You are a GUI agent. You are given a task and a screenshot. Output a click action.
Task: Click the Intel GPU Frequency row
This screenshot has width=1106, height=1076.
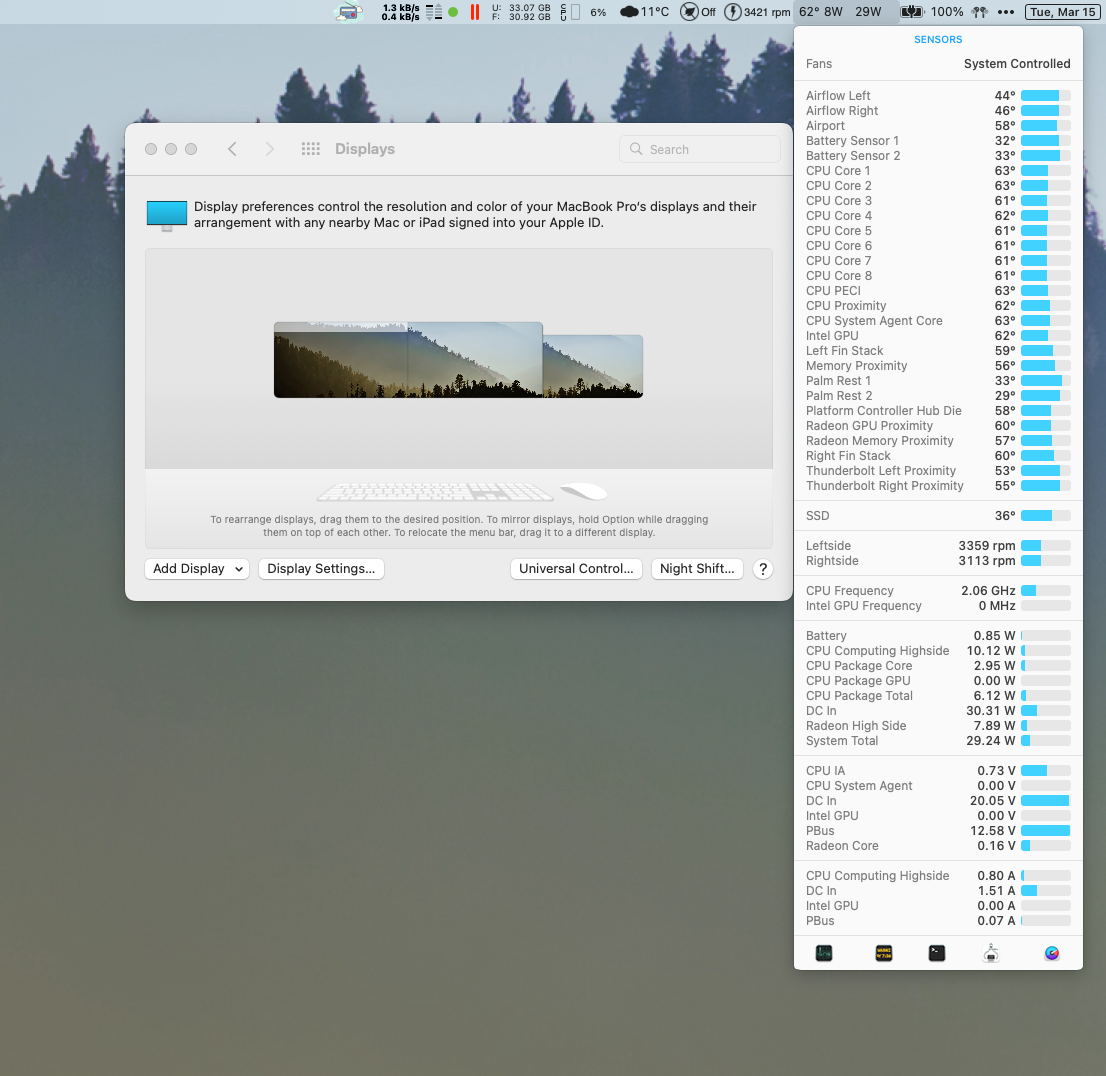click(938, 606)
